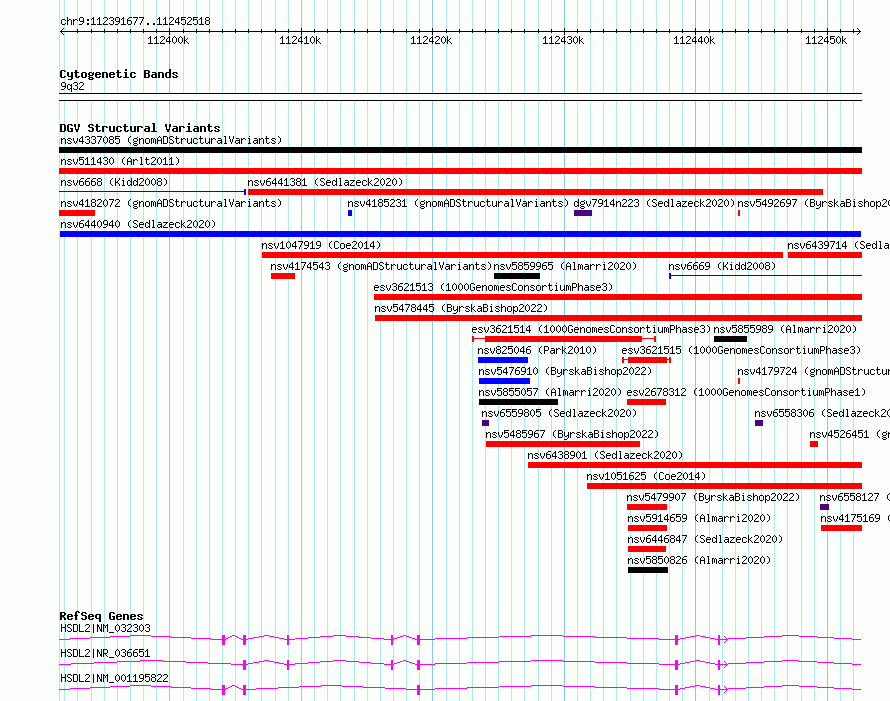Open the nsv6439714 variant label
890x701 pixels.
(x=838, y=245)
